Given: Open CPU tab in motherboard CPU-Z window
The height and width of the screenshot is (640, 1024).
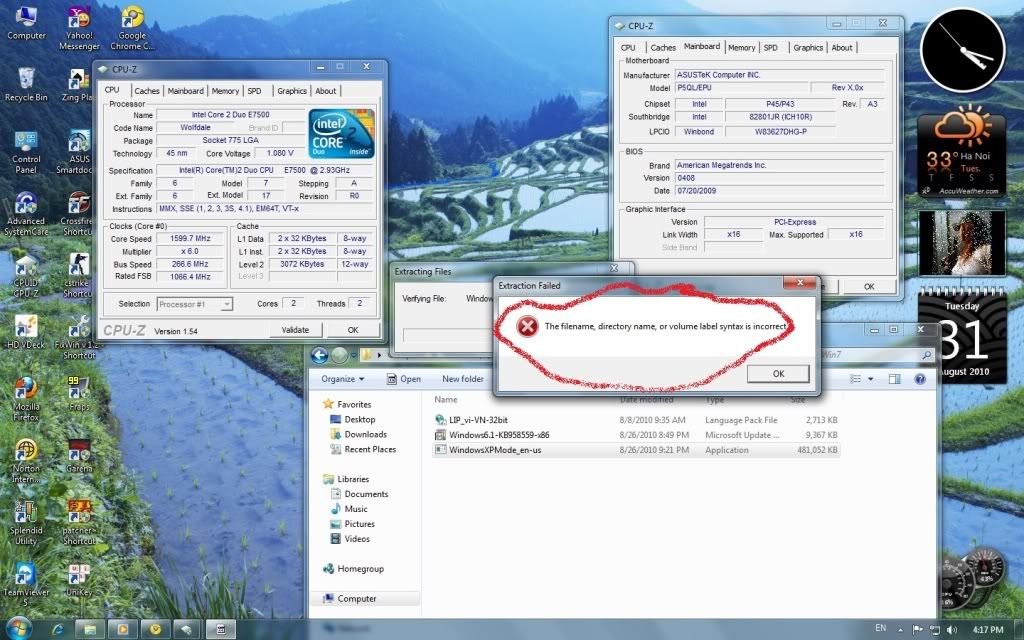Looking at the screenshot, I should 628,48.
